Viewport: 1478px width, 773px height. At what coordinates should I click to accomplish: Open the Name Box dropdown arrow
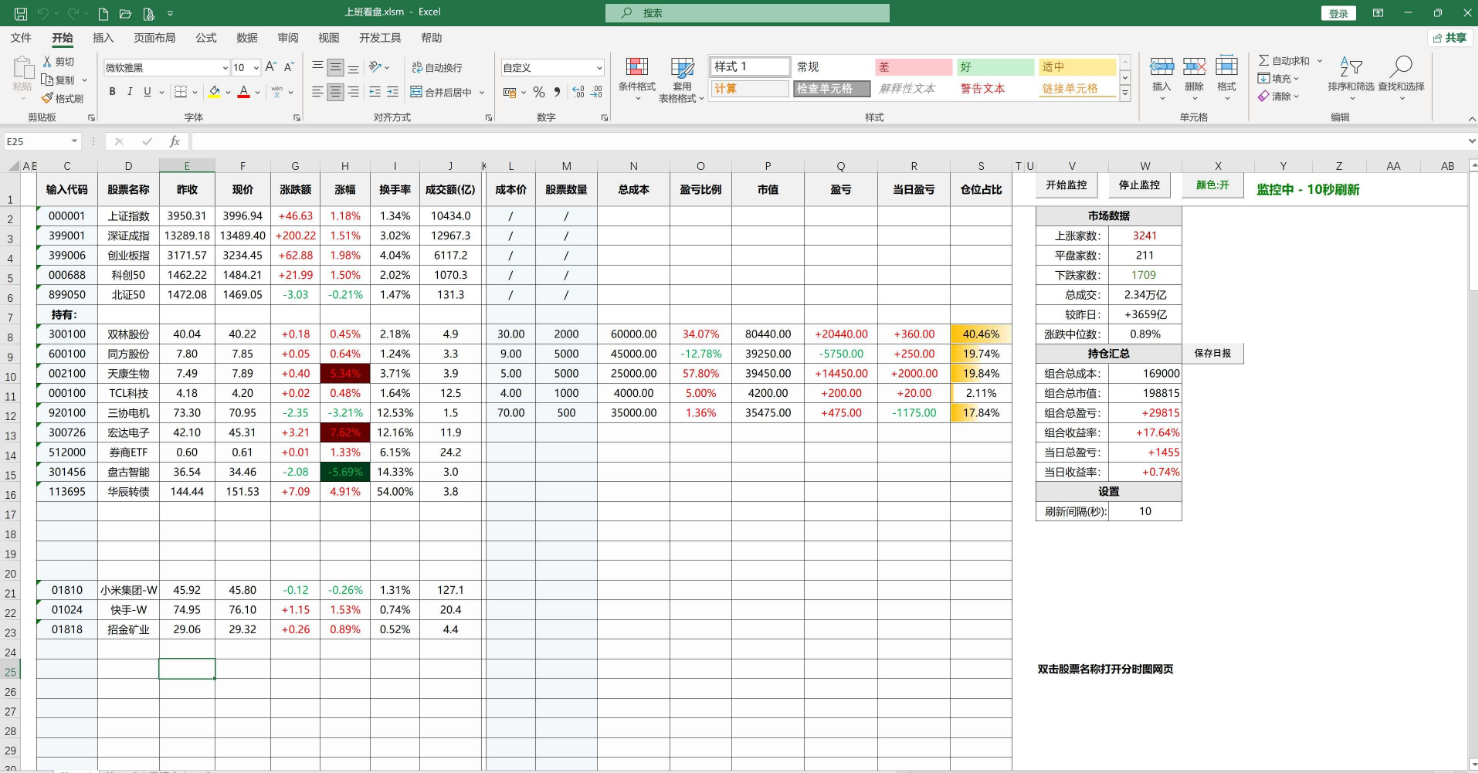click(74, 142)
